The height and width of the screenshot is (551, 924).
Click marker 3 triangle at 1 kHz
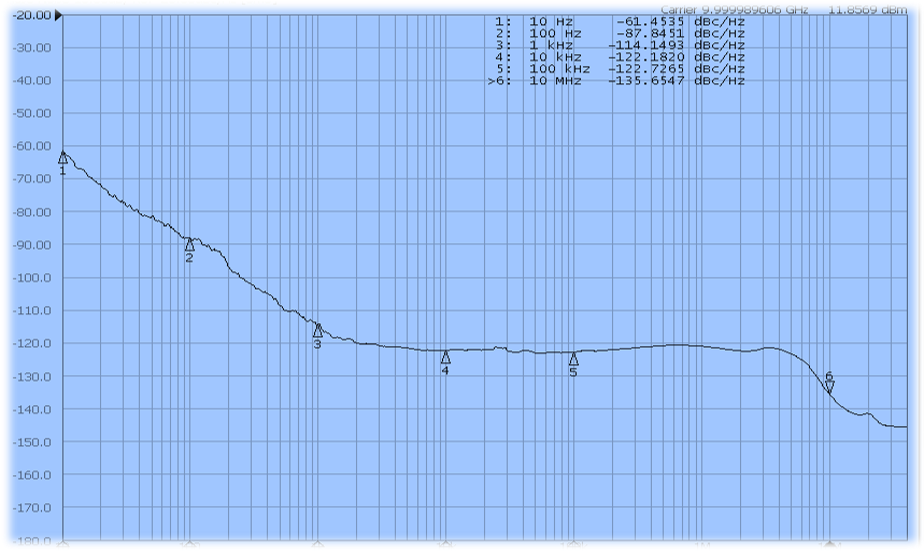pyautogui.click(x=317, y=330)
